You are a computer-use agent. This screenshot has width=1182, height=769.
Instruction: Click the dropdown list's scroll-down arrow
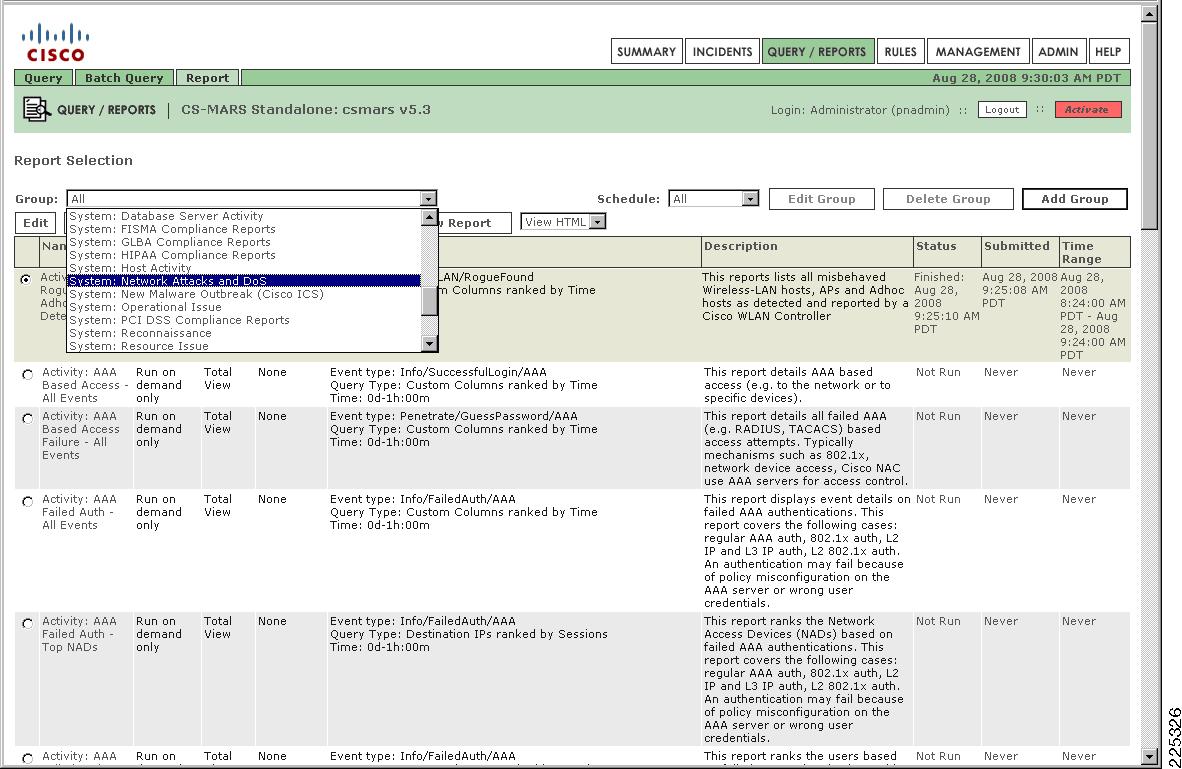[431, 343]
